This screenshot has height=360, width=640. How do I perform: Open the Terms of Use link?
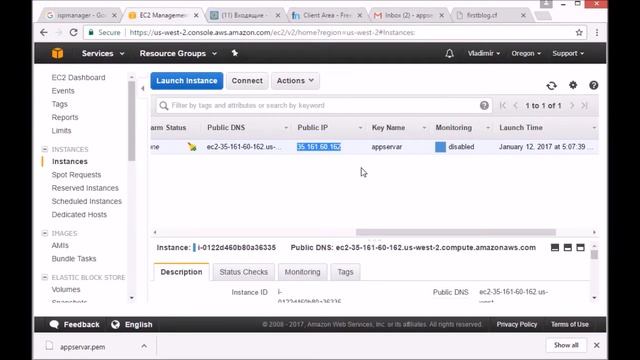point(570,324)
